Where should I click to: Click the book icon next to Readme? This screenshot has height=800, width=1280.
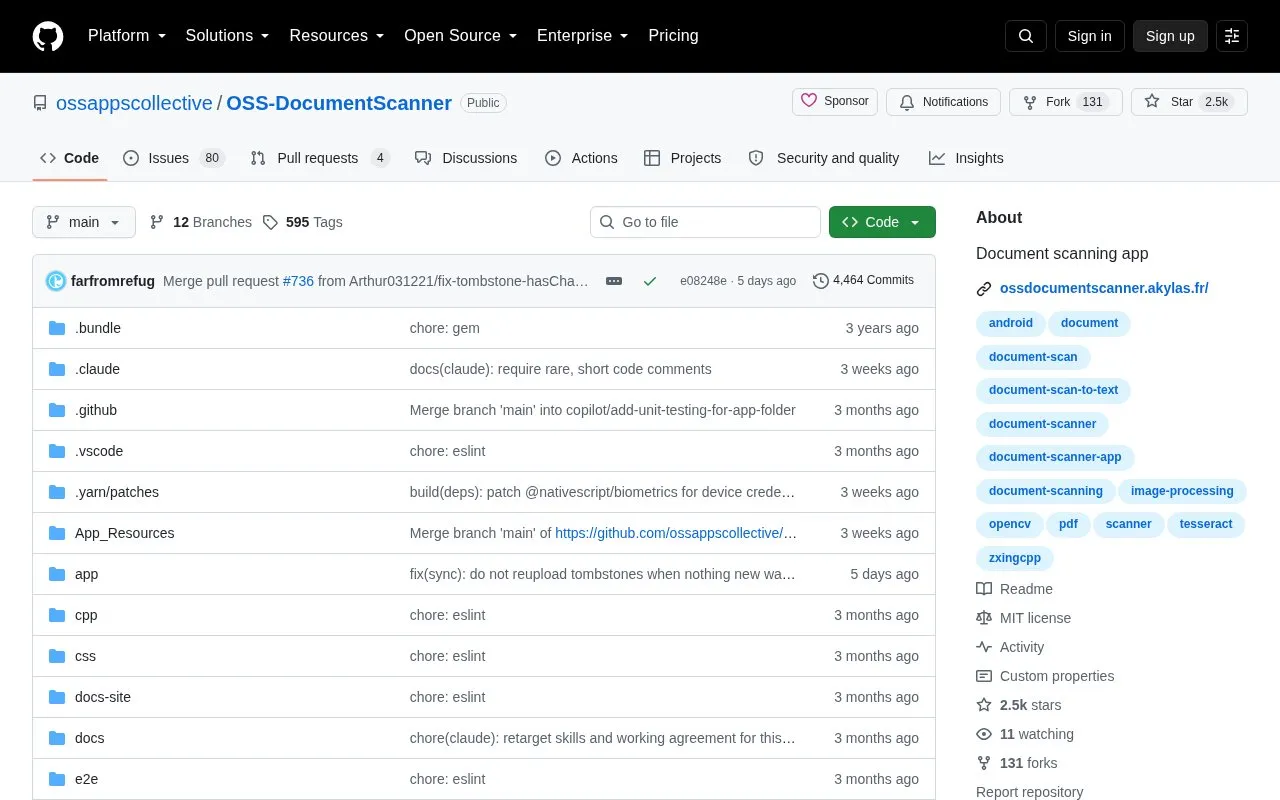tap(984, 589)
